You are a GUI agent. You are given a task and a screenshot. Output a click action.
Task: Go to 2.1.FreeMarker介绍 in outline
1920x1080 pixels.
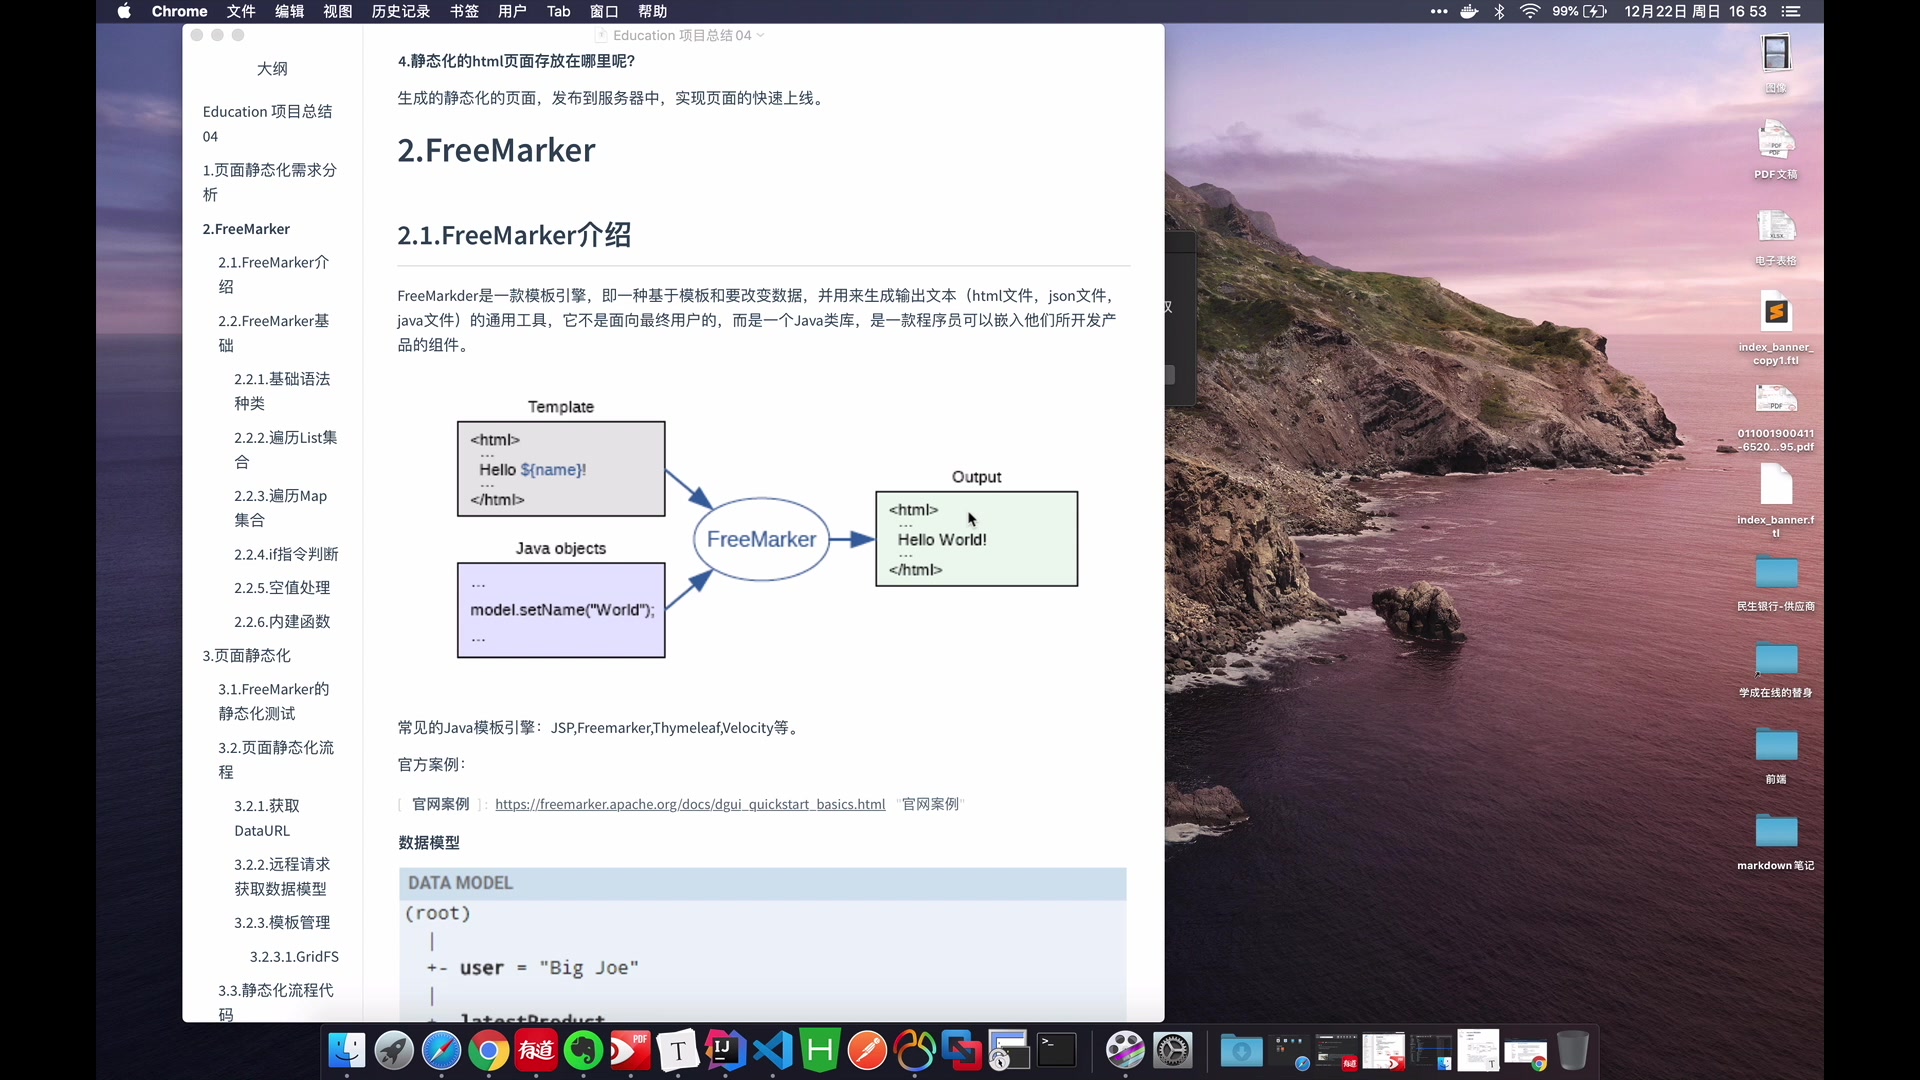coord(274,274)
